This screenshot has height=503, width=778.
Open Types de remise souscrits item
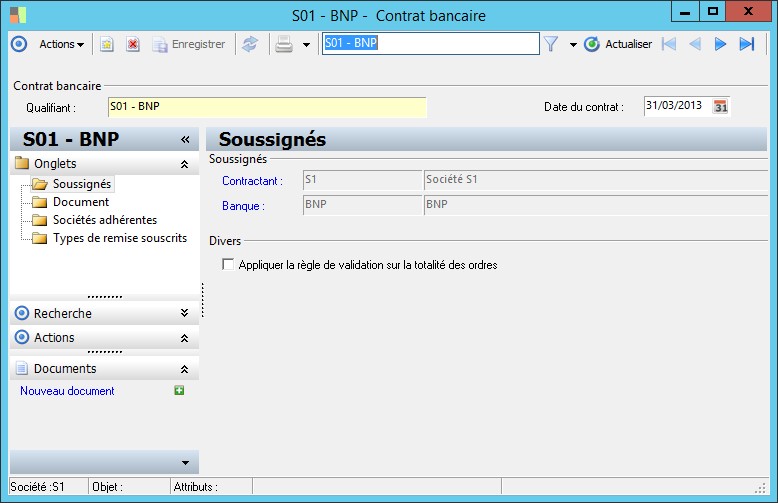pos(120,238)
